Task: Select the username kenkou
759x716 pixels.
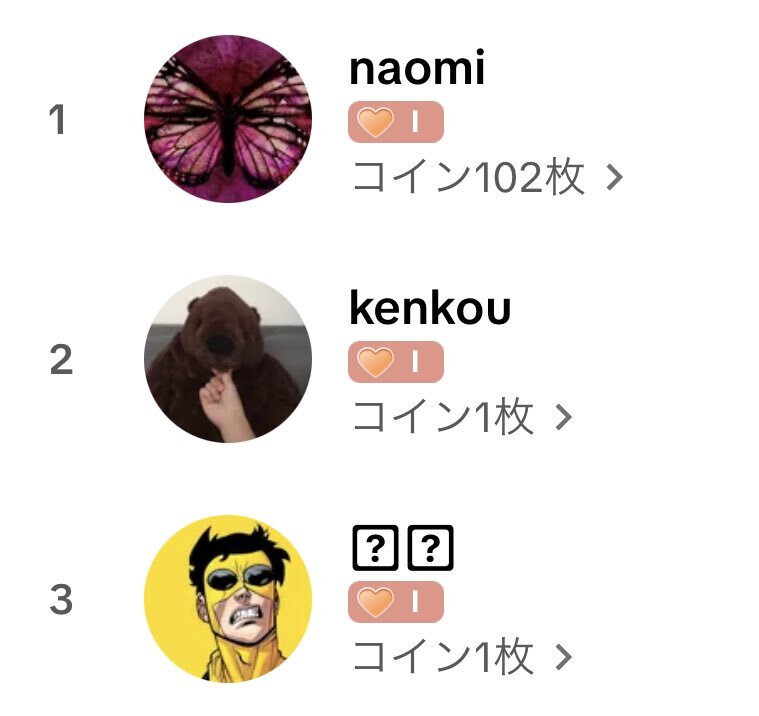Action: point(430,308)
